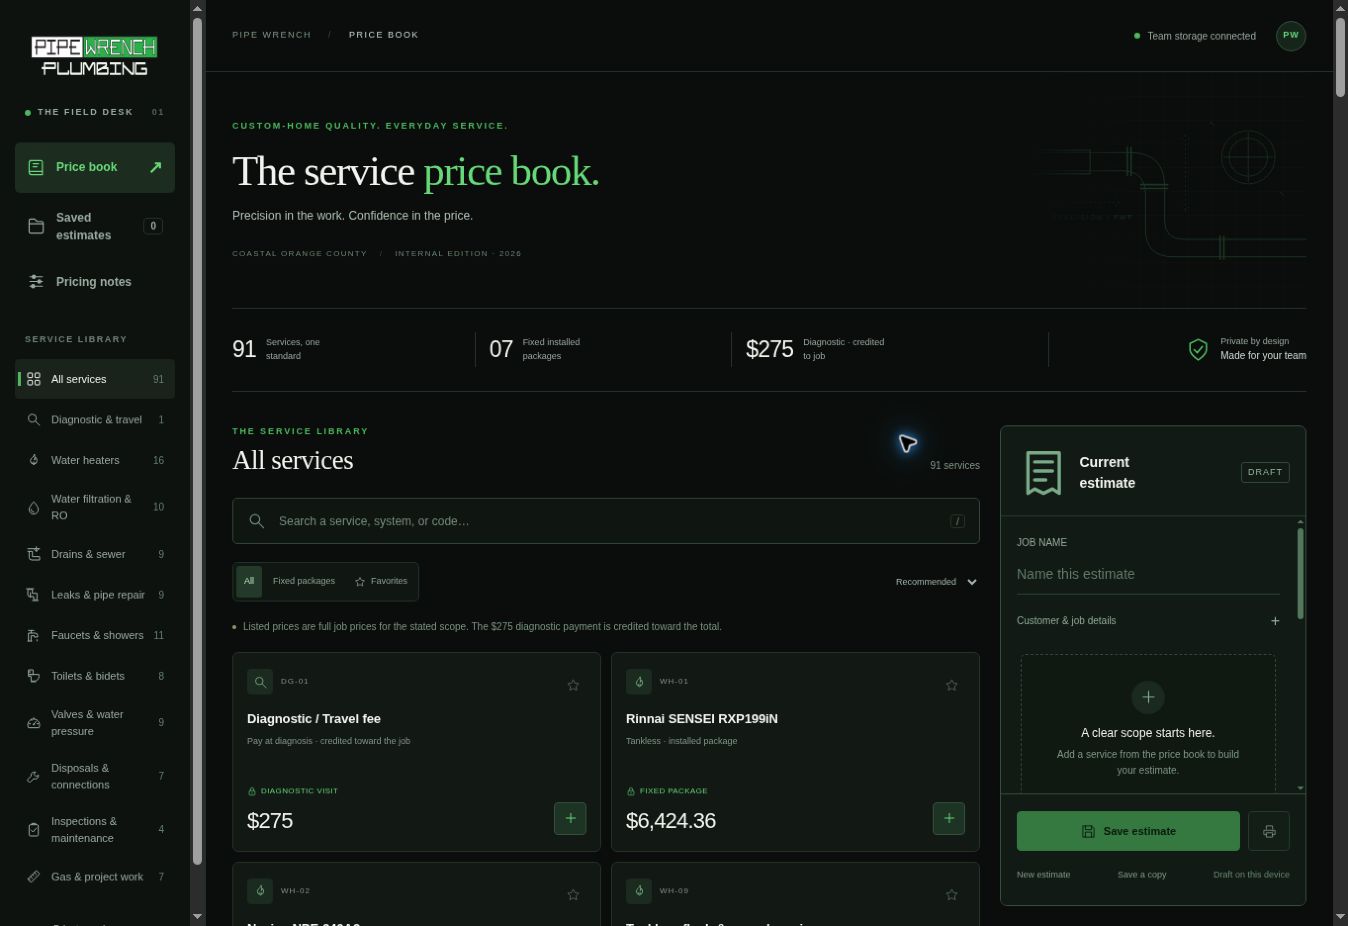Select Disposals & connections category

coord(95,776)
